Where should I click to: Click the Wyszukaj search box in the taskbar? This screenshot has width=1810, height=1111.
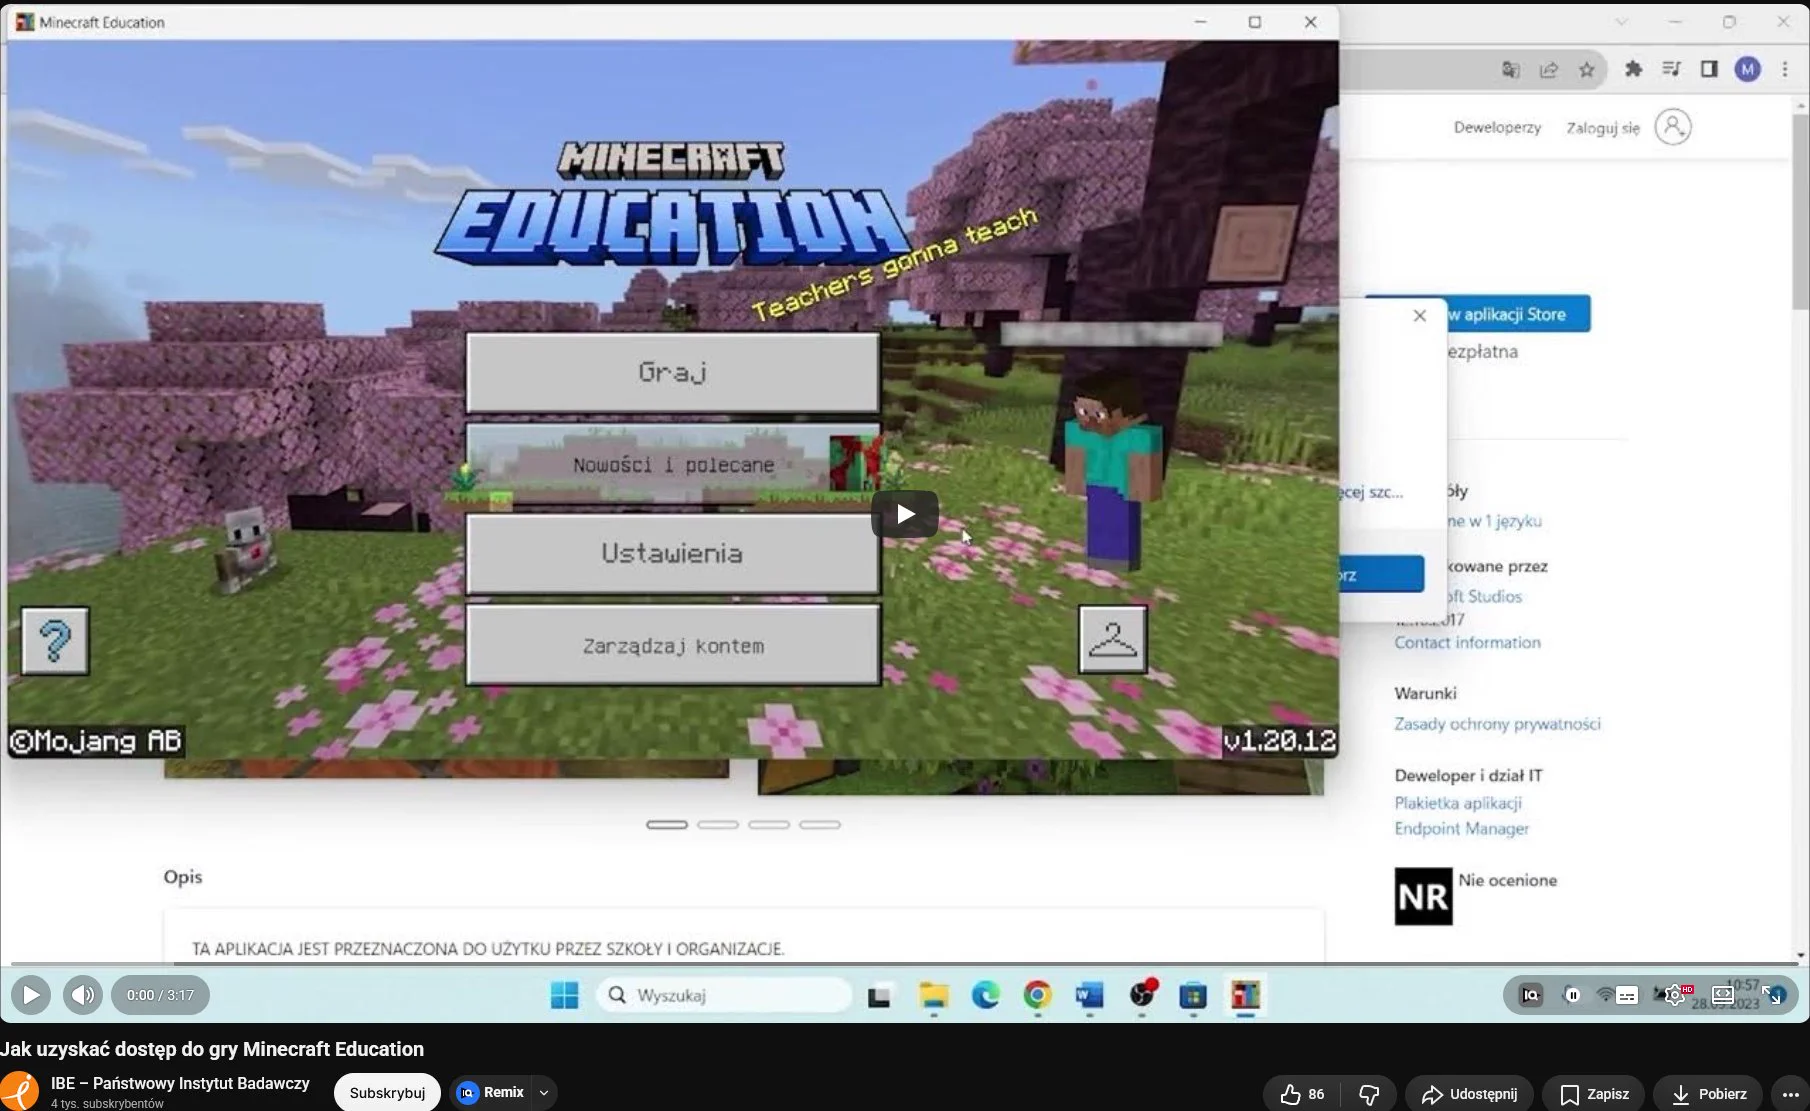coord(725,995)
